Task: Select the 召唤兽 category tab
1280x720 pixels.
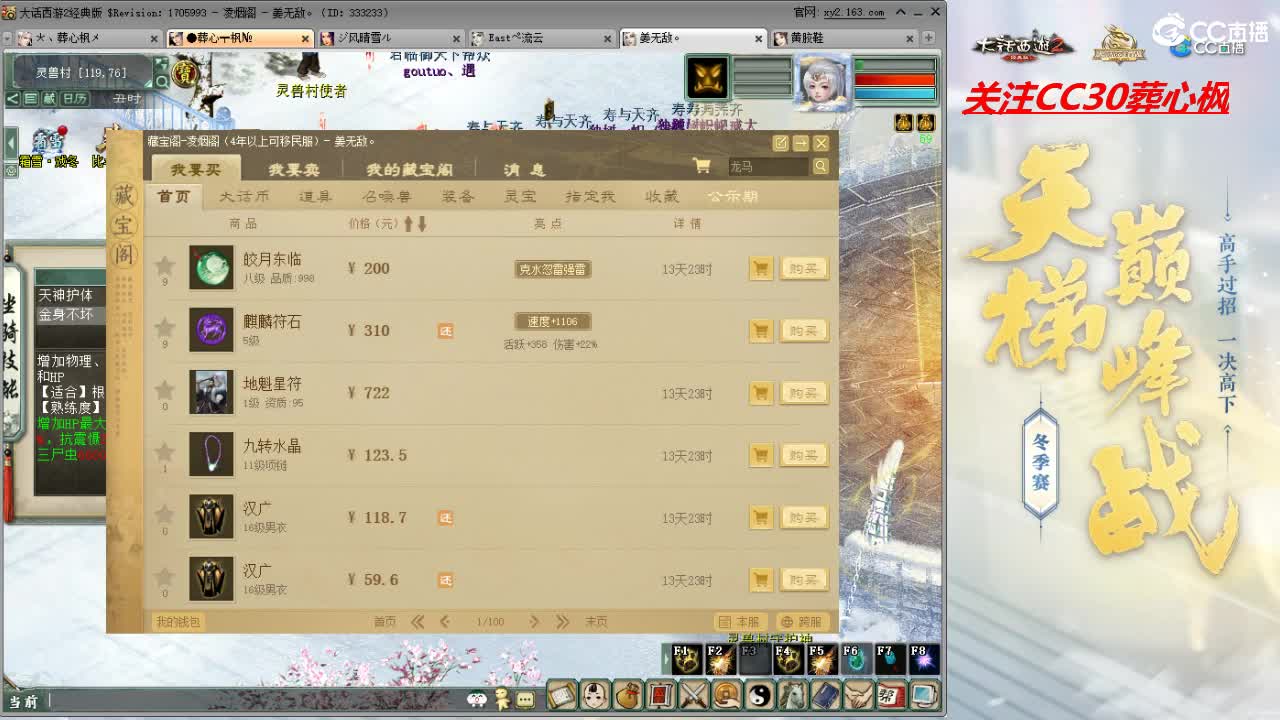Action: coord(387,197)
